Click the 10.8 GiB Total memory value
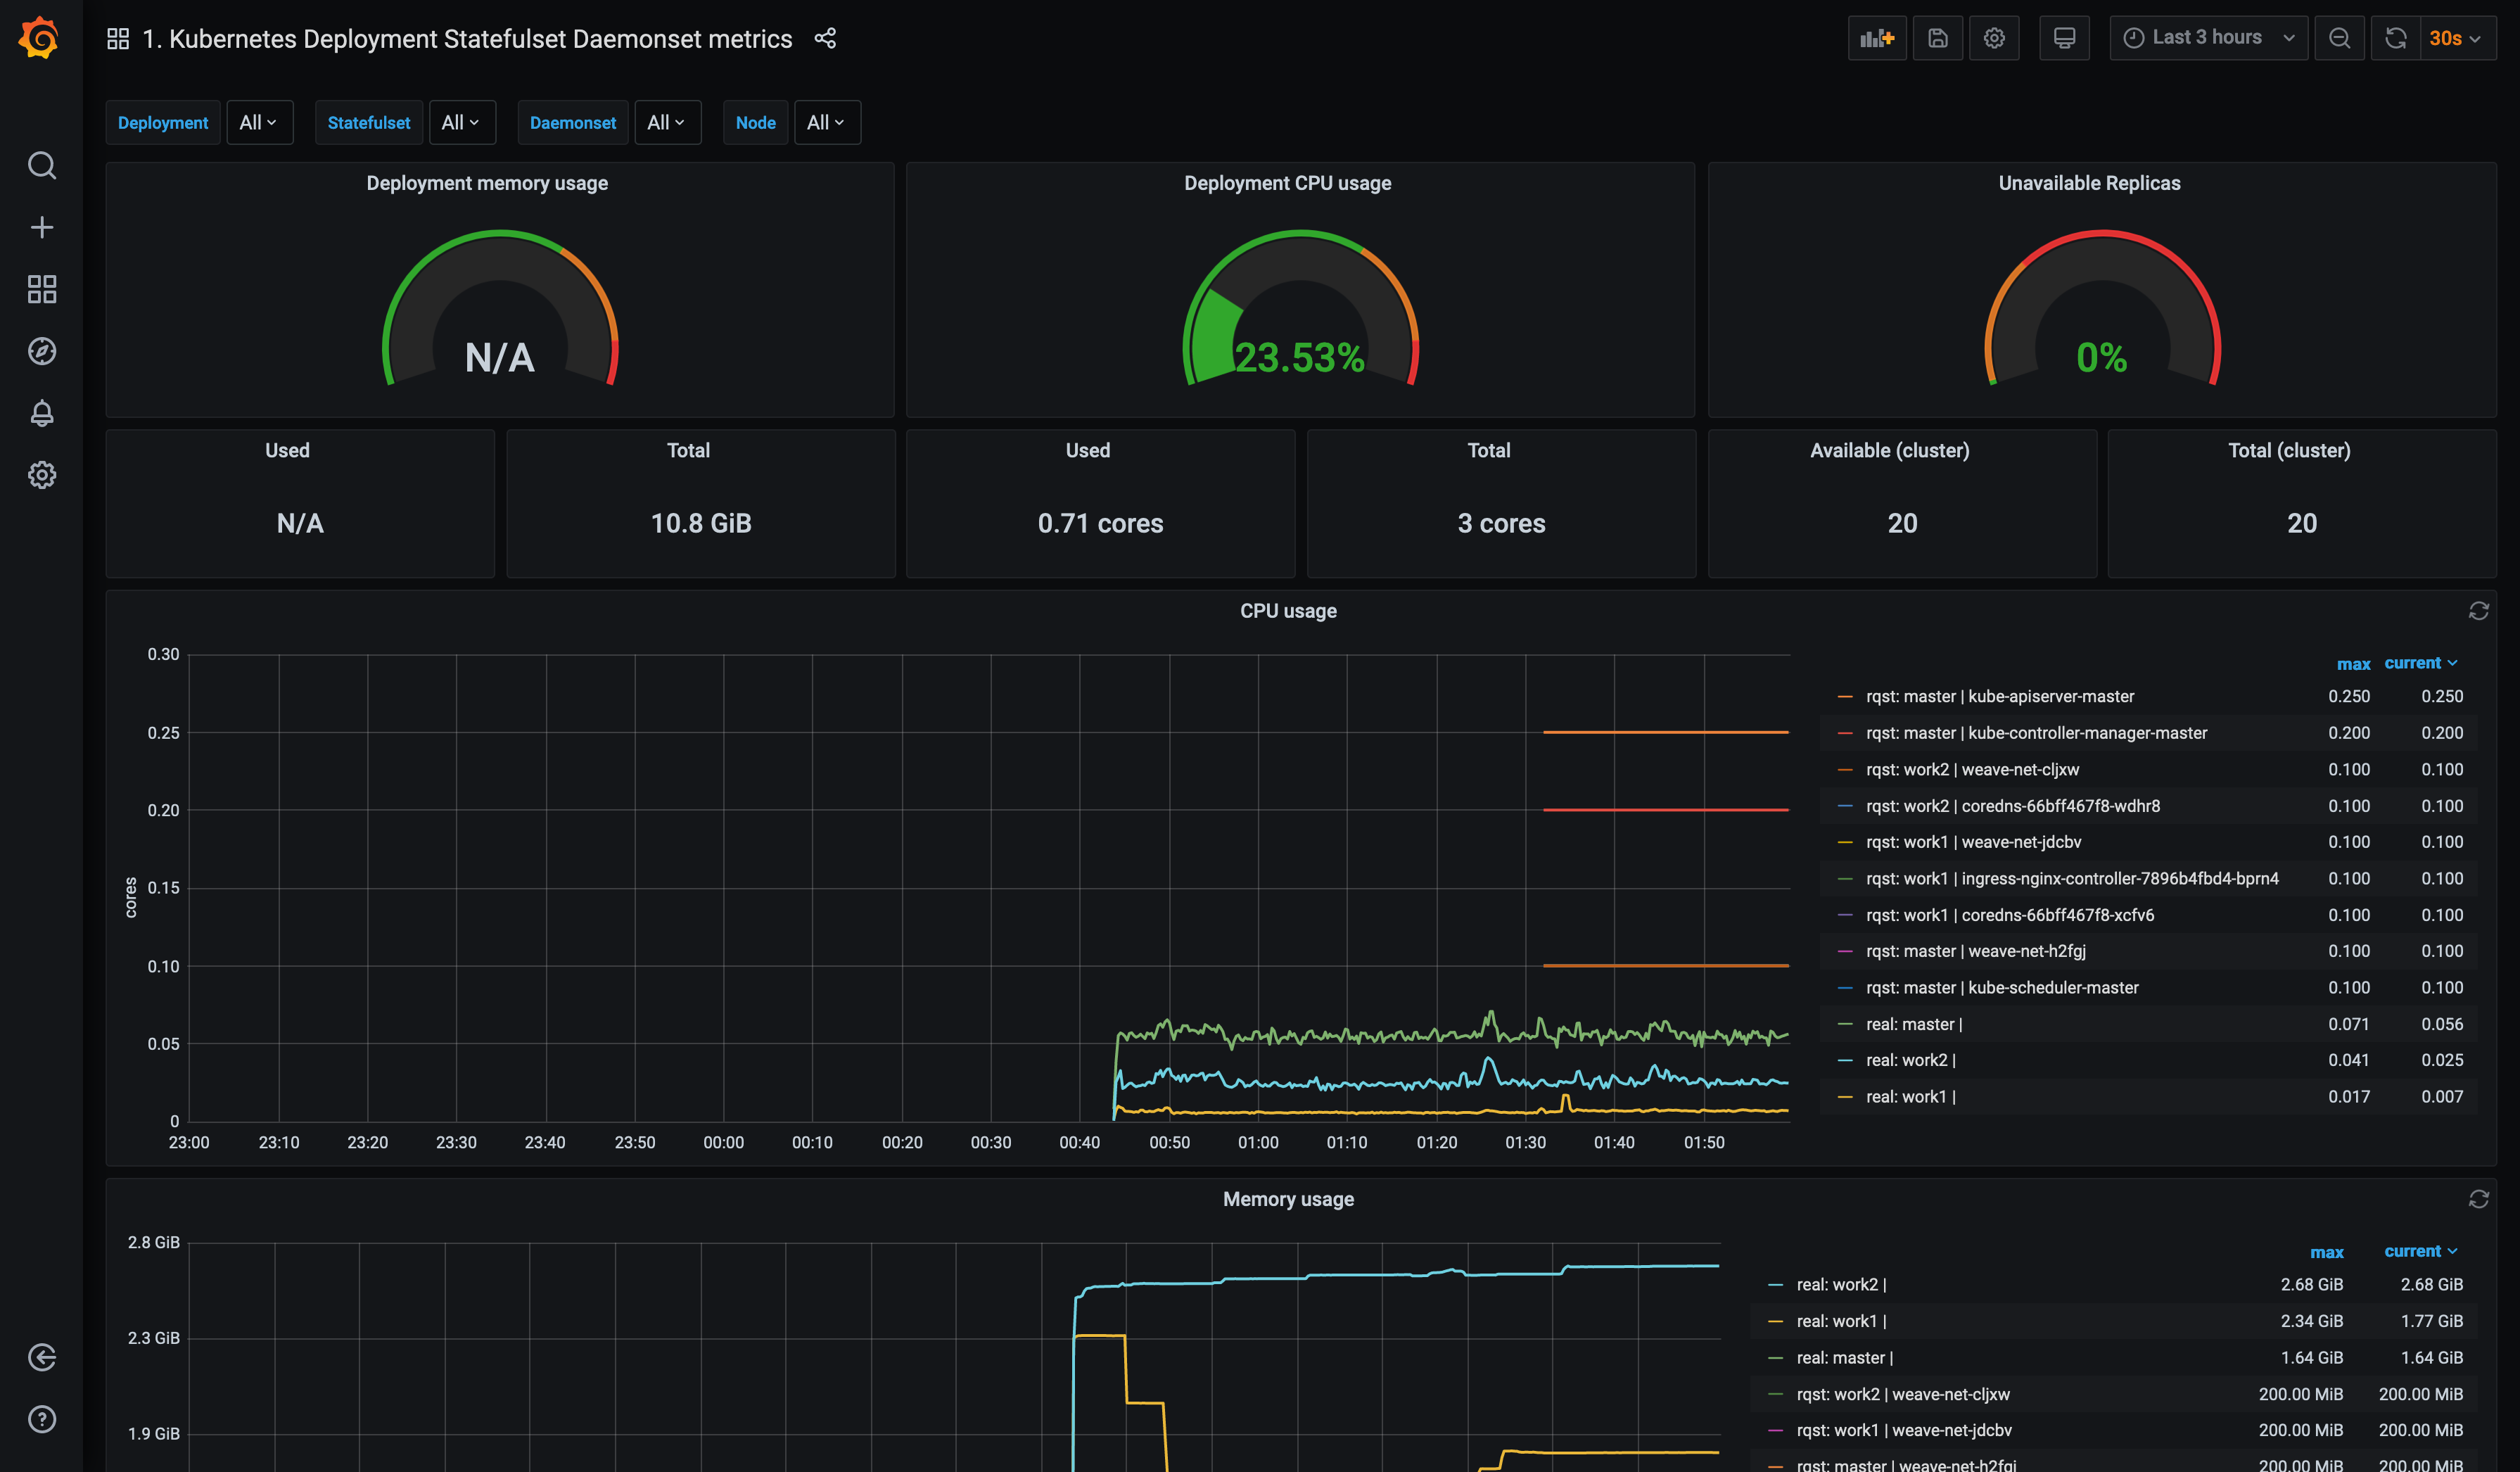This screenshot has height=1472, width=2520. click(701, 523)
